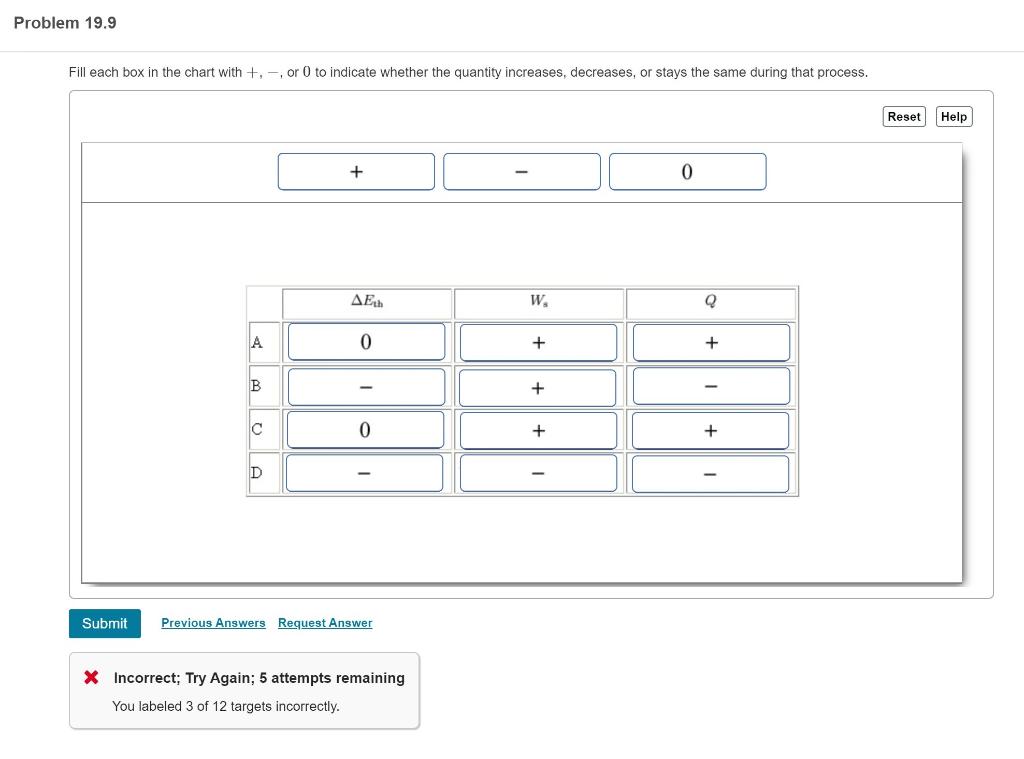Click 'Incorrect; Try Again' feedback message

tap(259, 678)
